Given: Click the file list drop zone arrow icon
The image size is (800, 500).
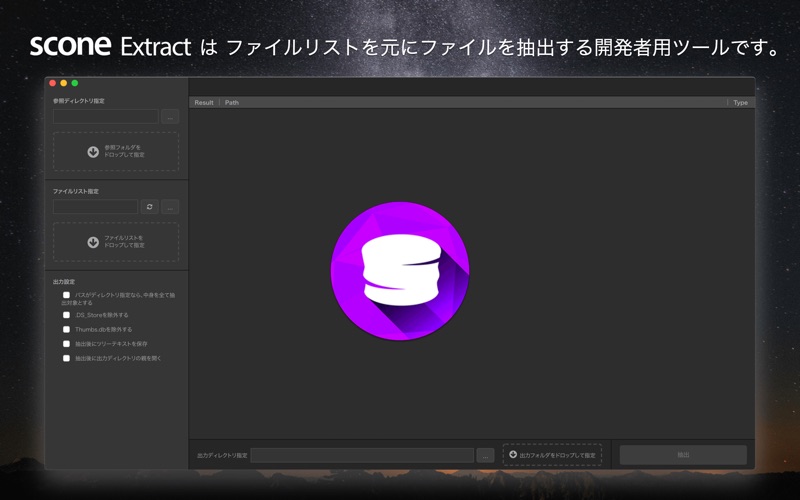Looking at the screenshot, I should [x=93, y=242].
